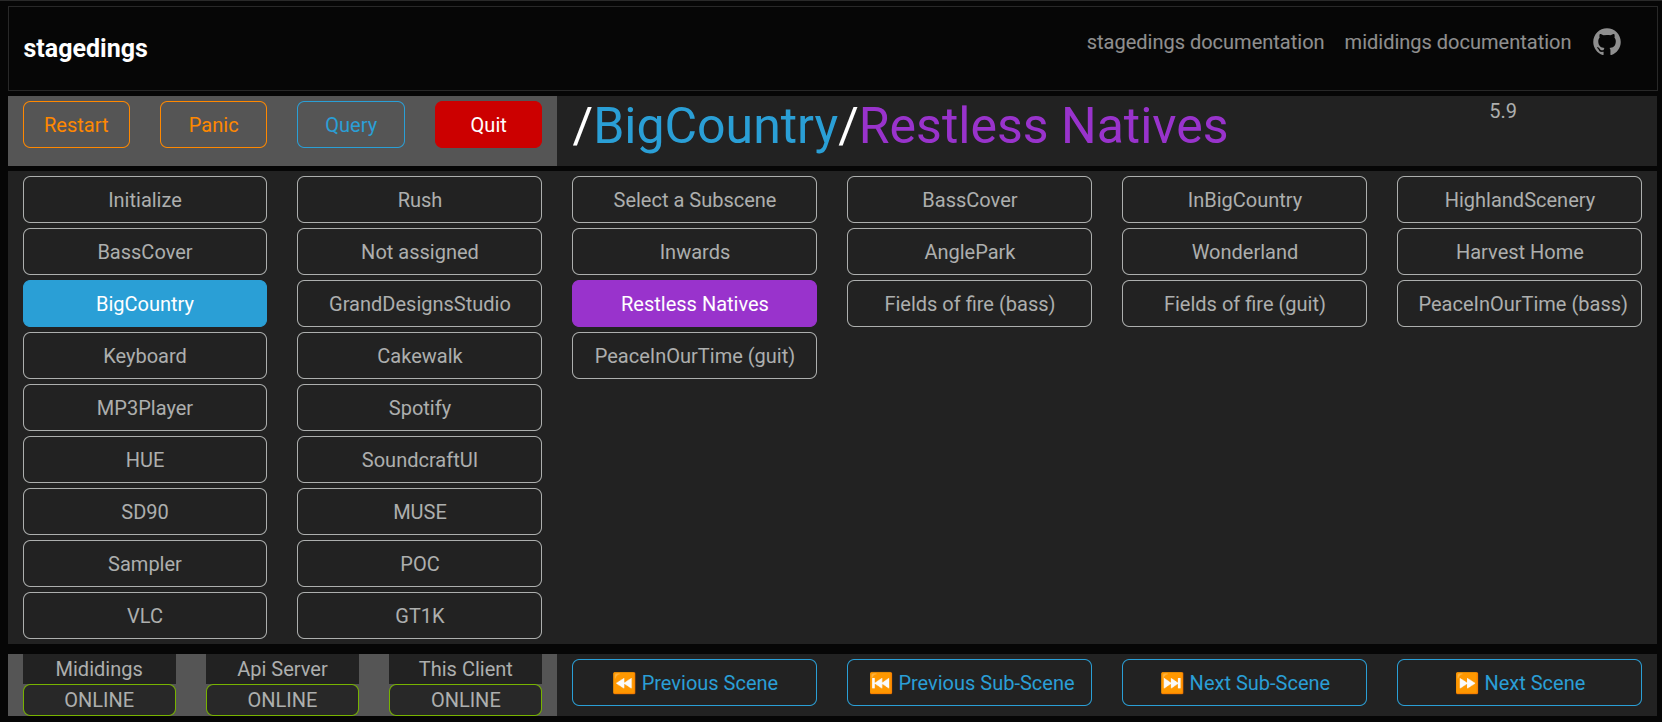Viewport: 1662px width, 722px height.
Task: Open the GitHub repository icon
Action: point(1607,42)
